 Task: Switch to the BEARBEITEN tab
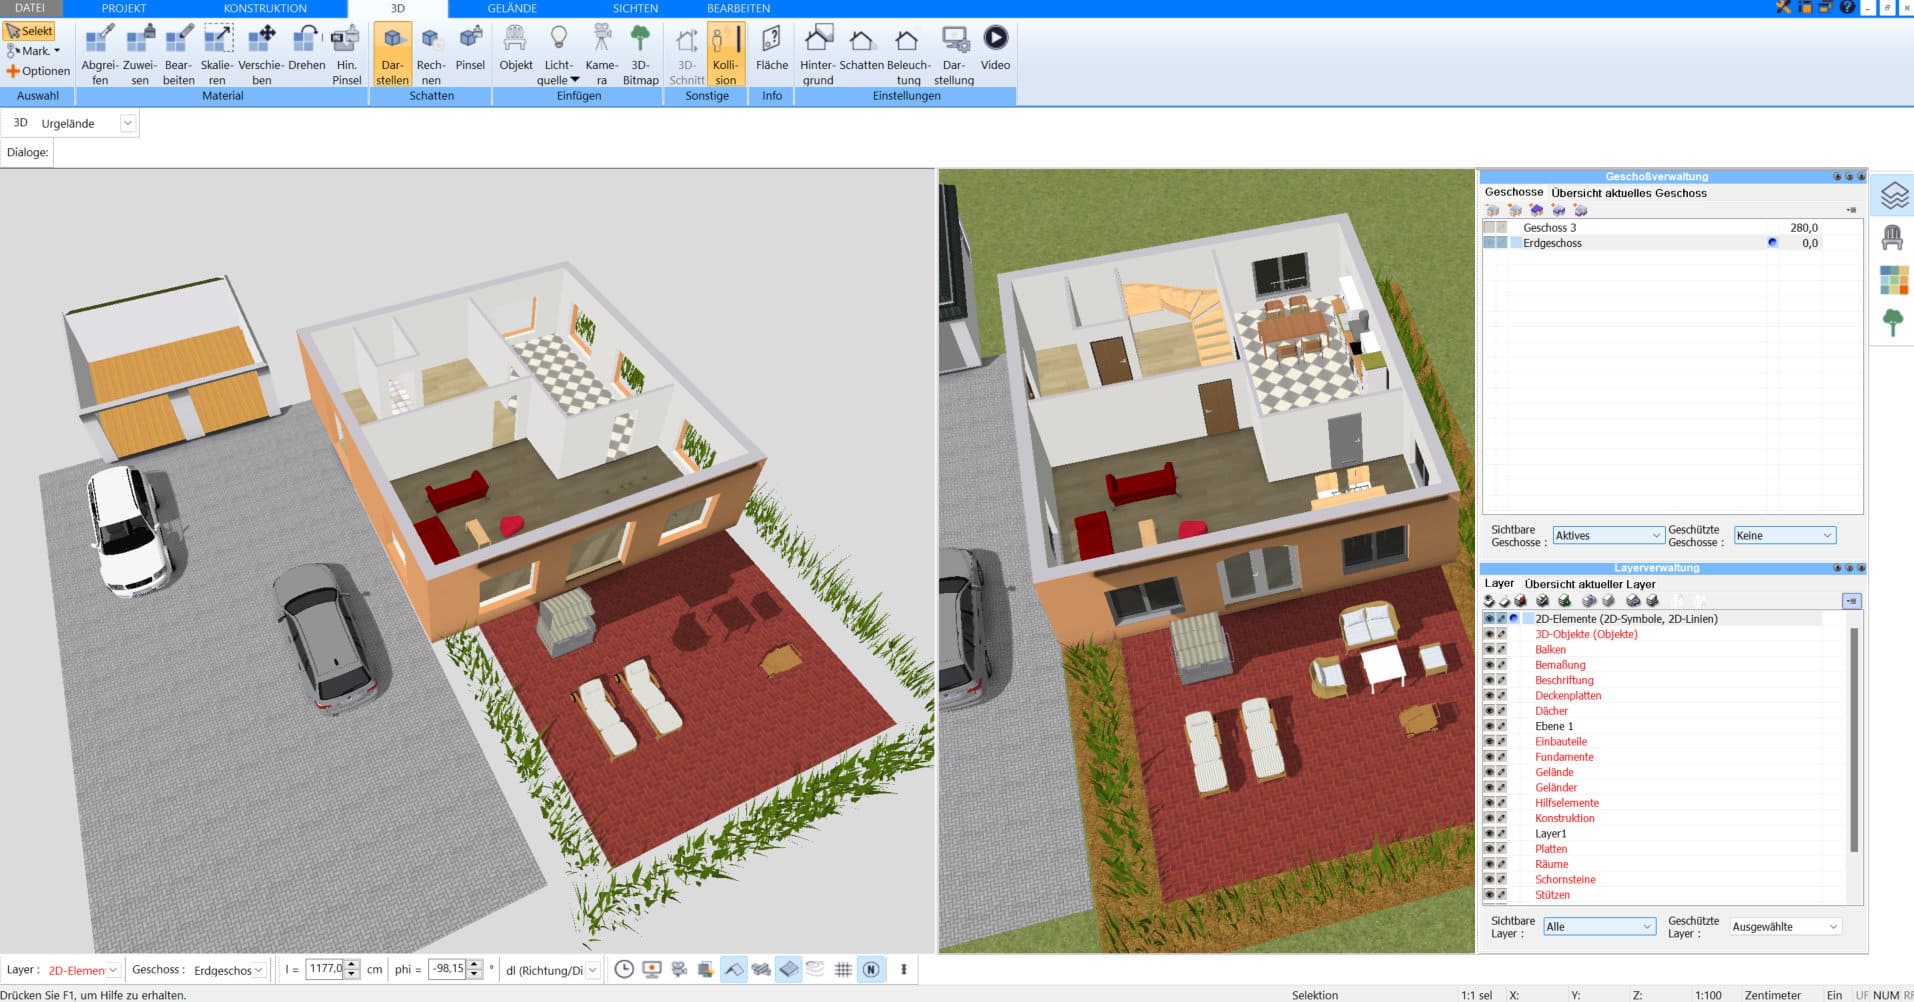tap(738, 8)
